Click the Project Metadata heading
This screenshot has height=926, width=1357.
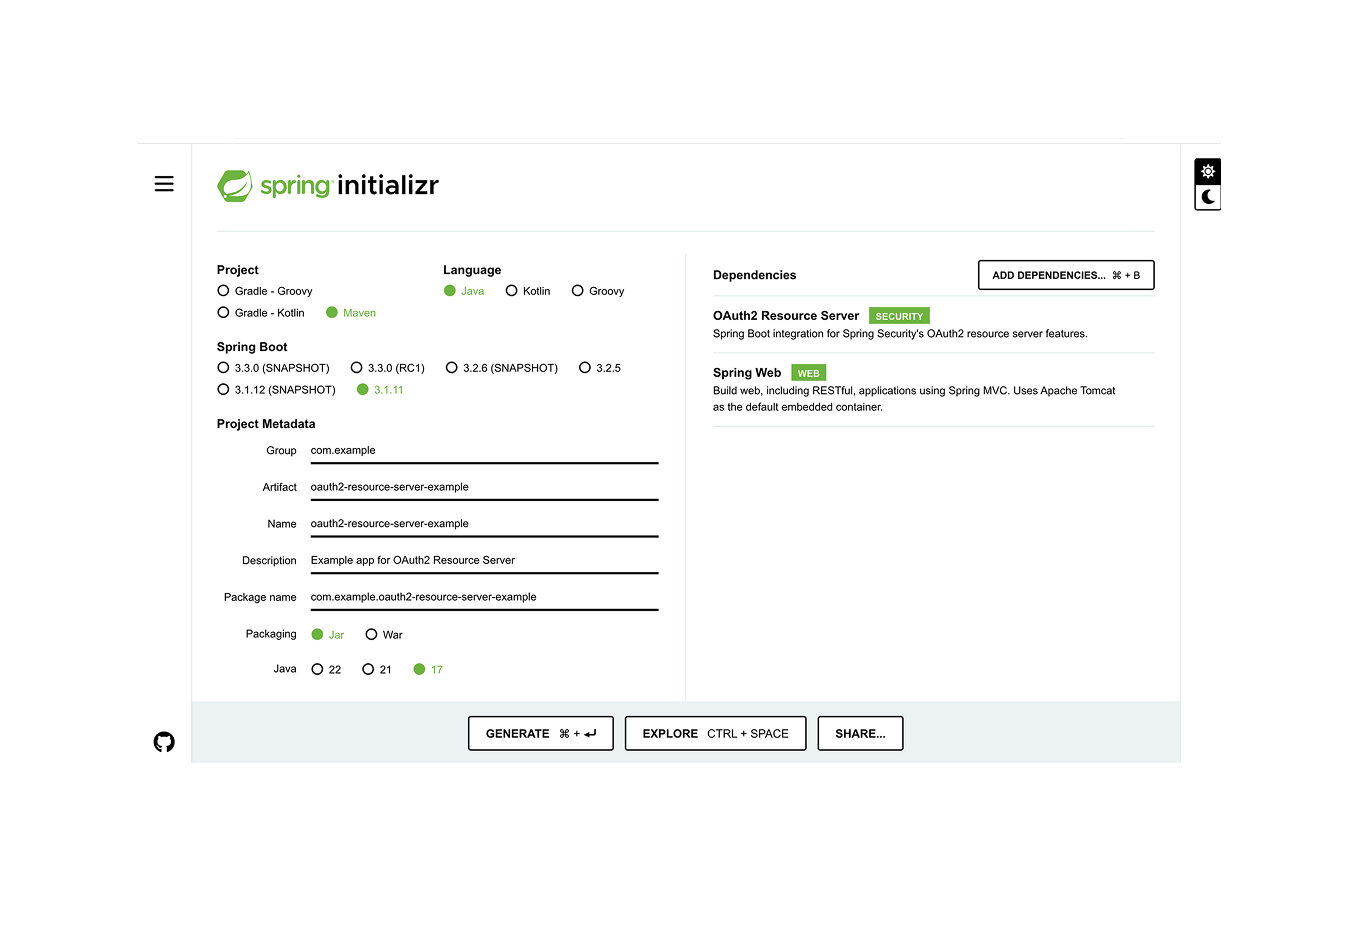click(266, 424)
